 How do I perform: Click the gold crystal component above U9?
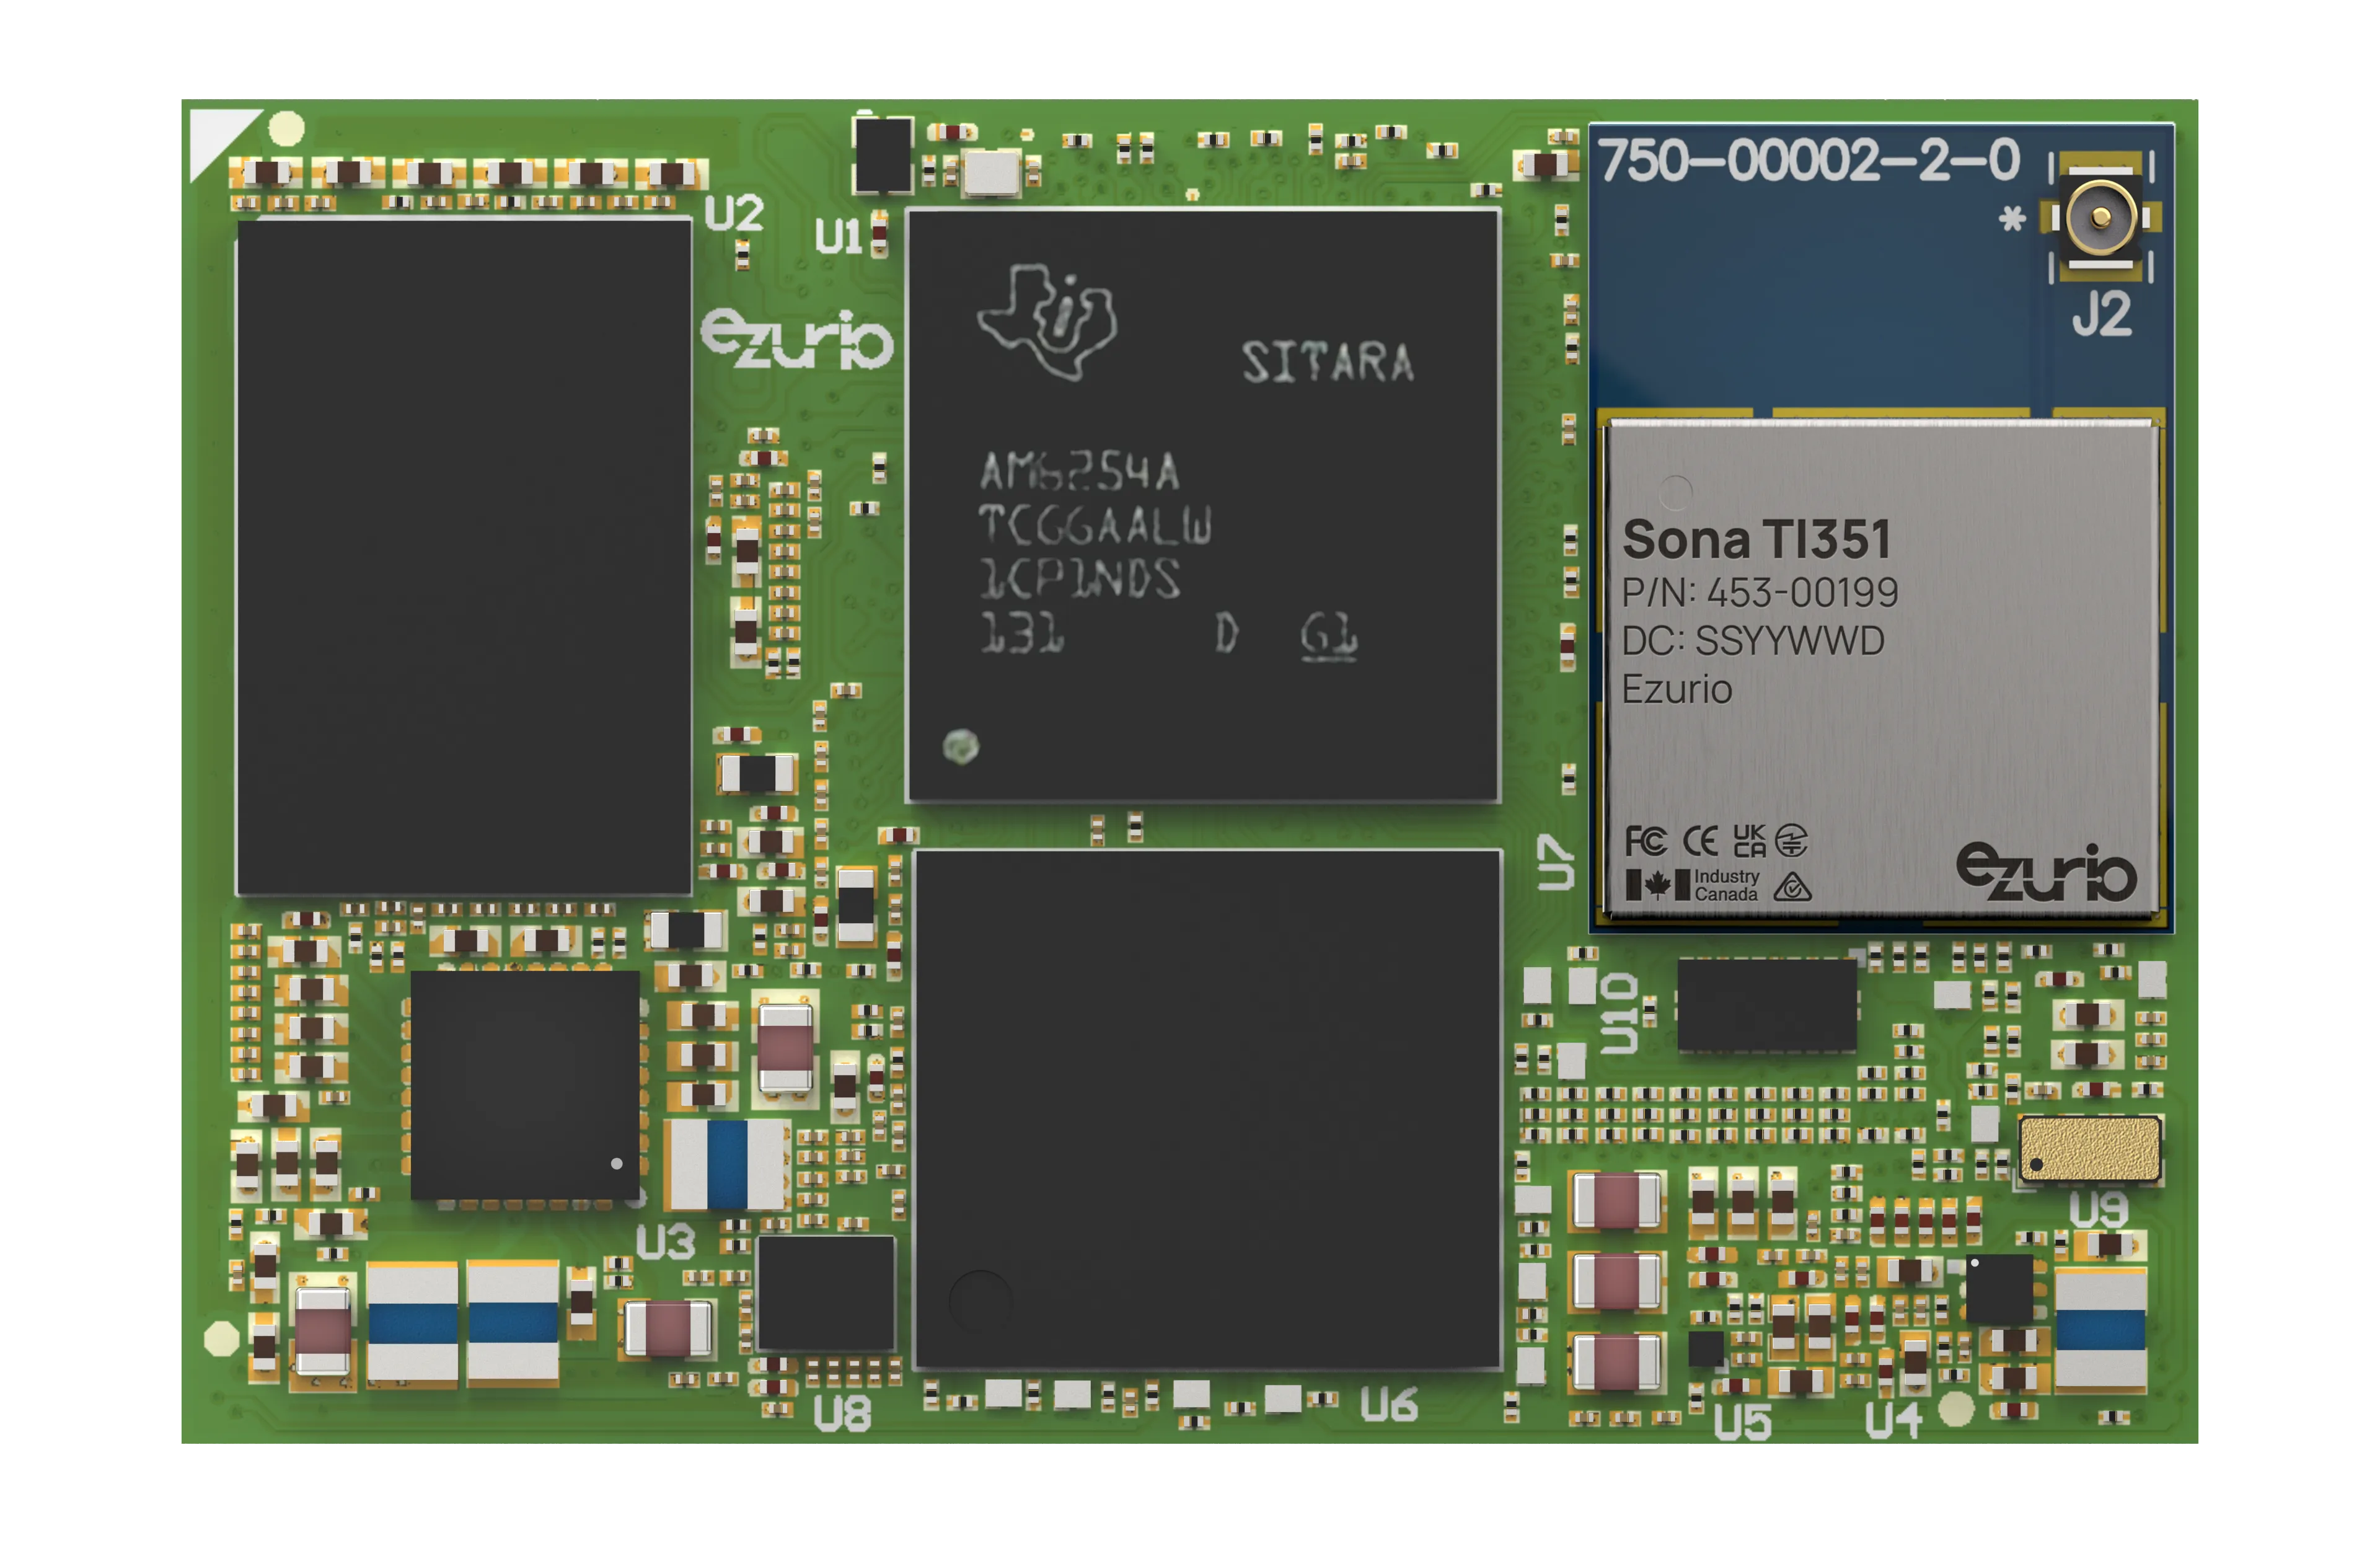(x=2090, y=1150)
